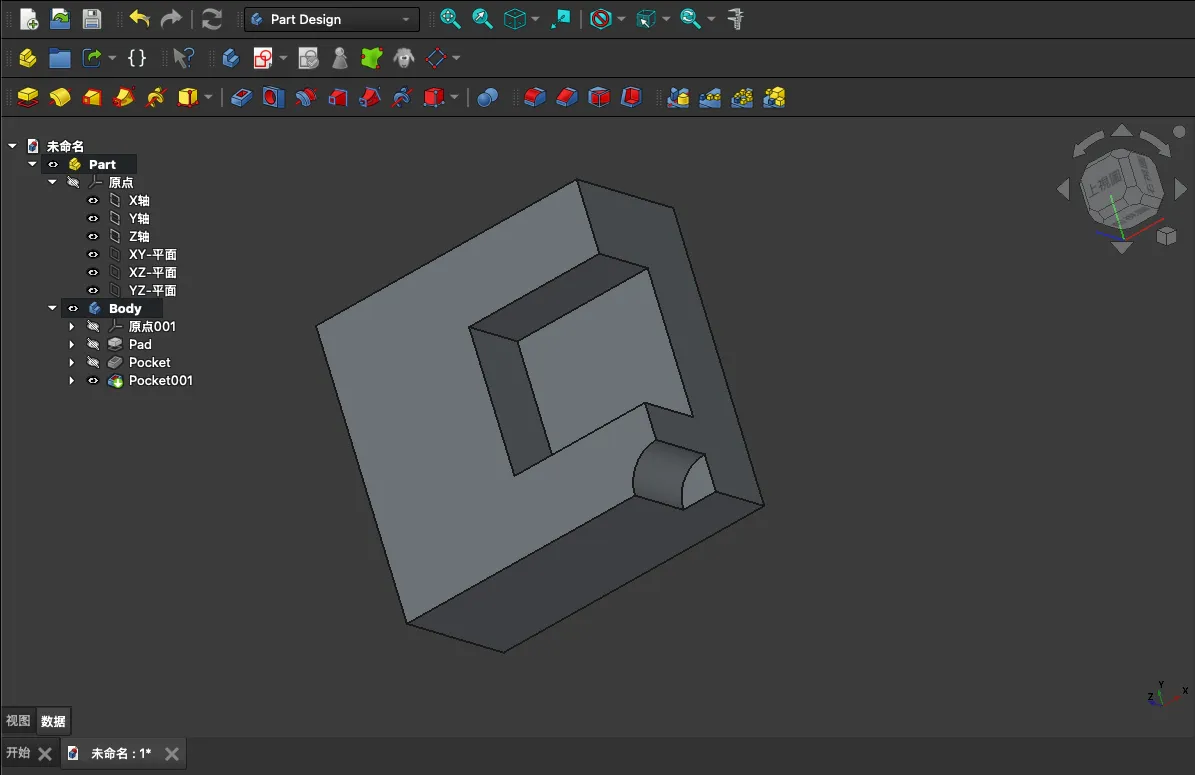Click Fit all zoom icon

451,19
